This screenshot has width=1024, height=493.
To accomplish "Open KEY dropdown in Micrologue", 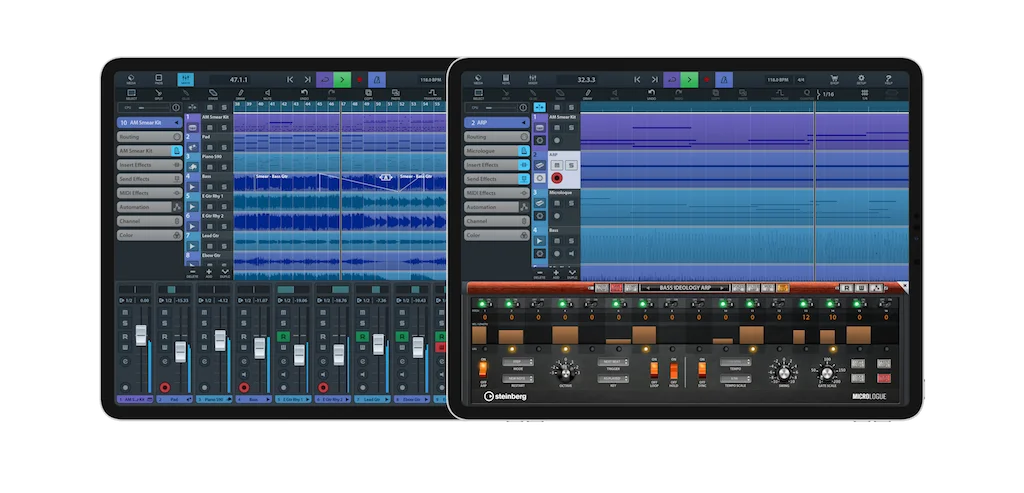I will pyautogui.click(x=613, y=379).
